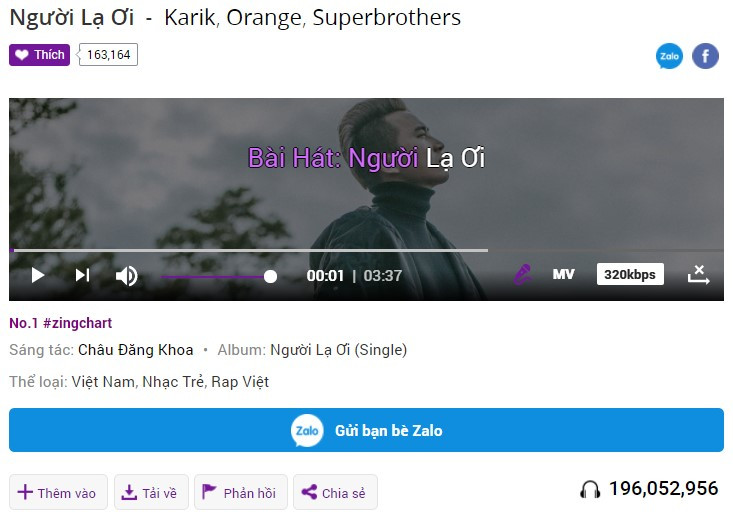This screenshot has height=519, width=733.
Task: Skip to next track icon
Action: coord(82,275)
